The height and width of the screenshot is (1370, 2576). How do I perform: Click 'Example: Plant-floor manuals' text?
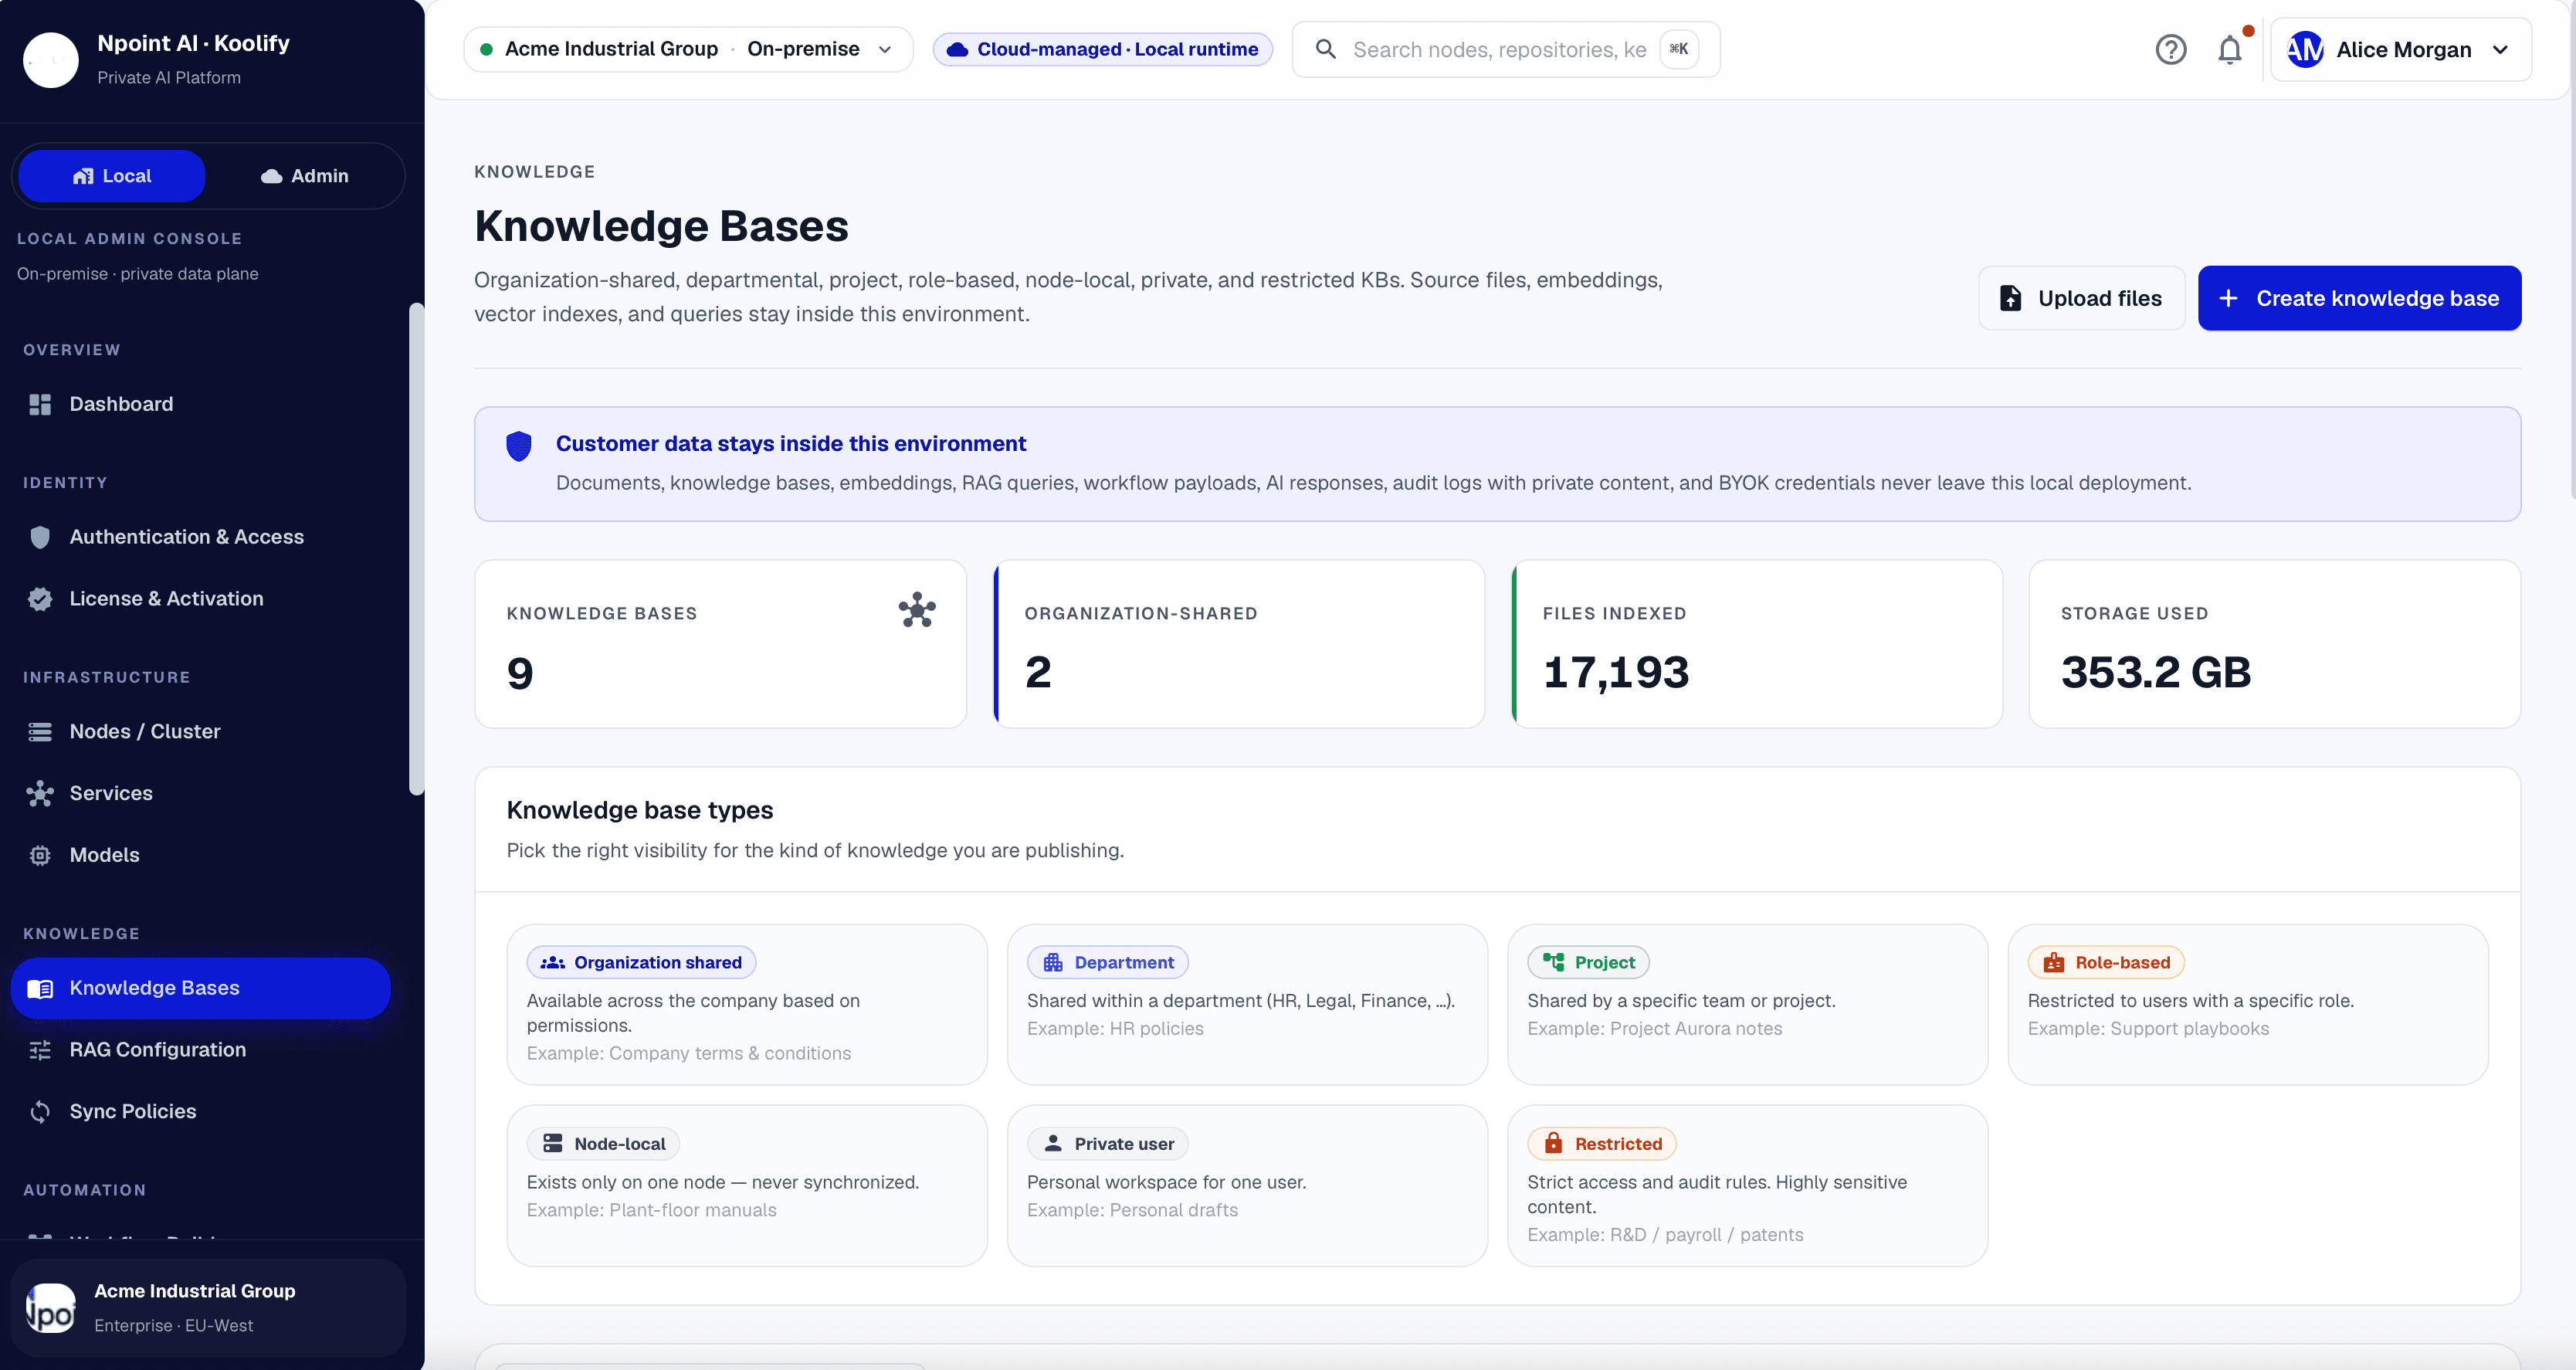pos(651,1210)
